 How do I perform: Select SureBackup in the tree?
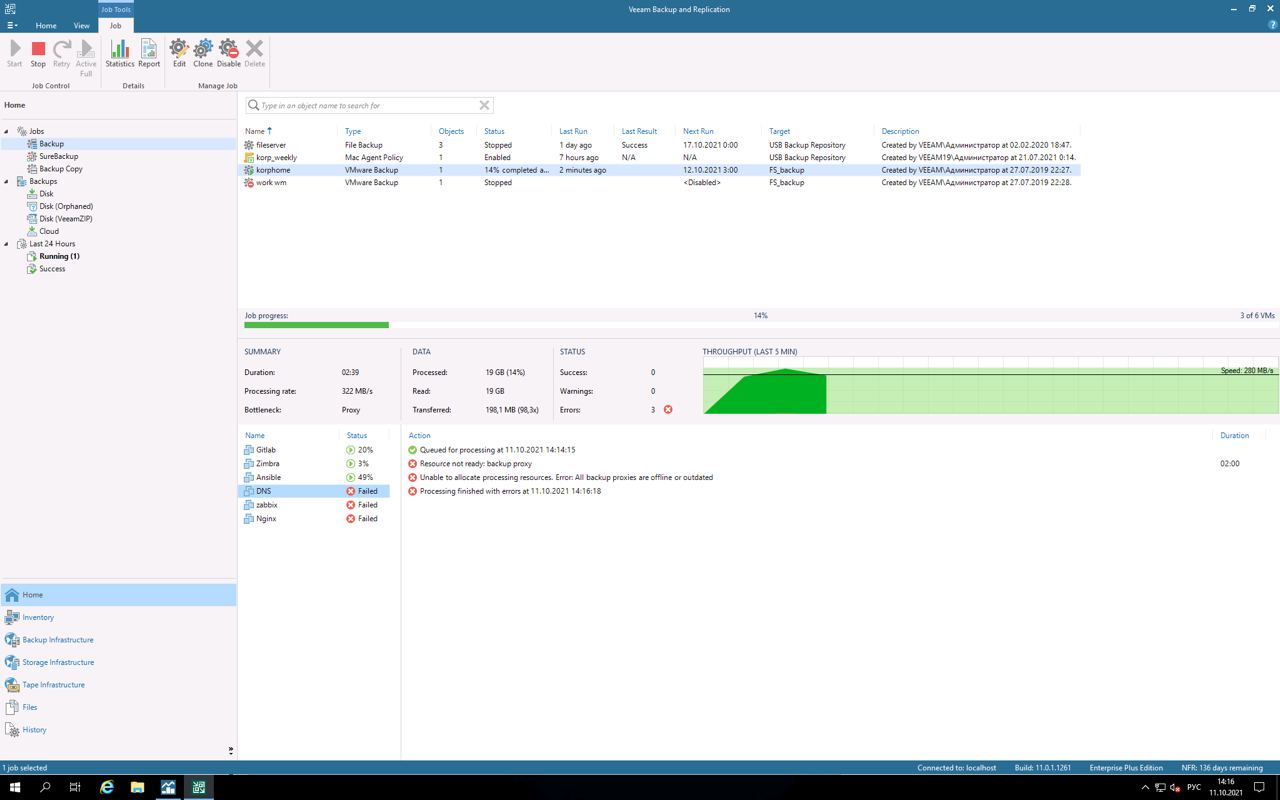(x=58, y=156)
